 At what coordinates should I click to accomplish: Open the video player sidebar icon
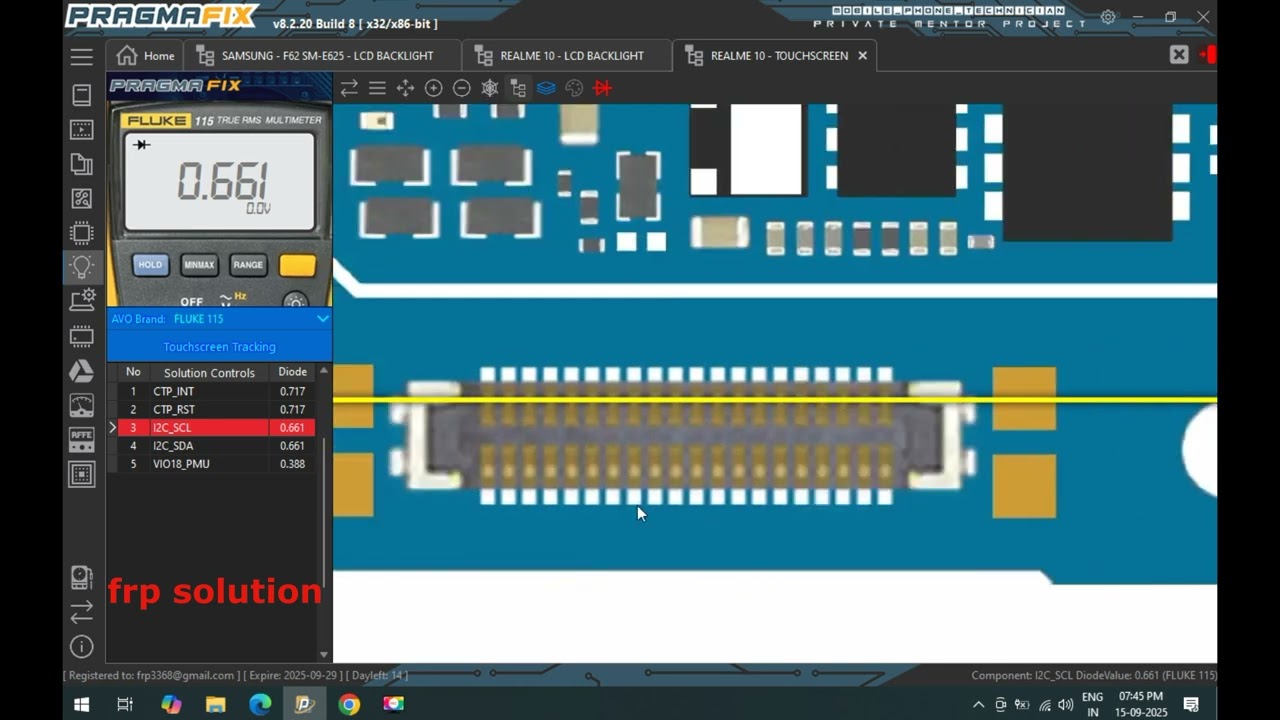coord(82,130)
